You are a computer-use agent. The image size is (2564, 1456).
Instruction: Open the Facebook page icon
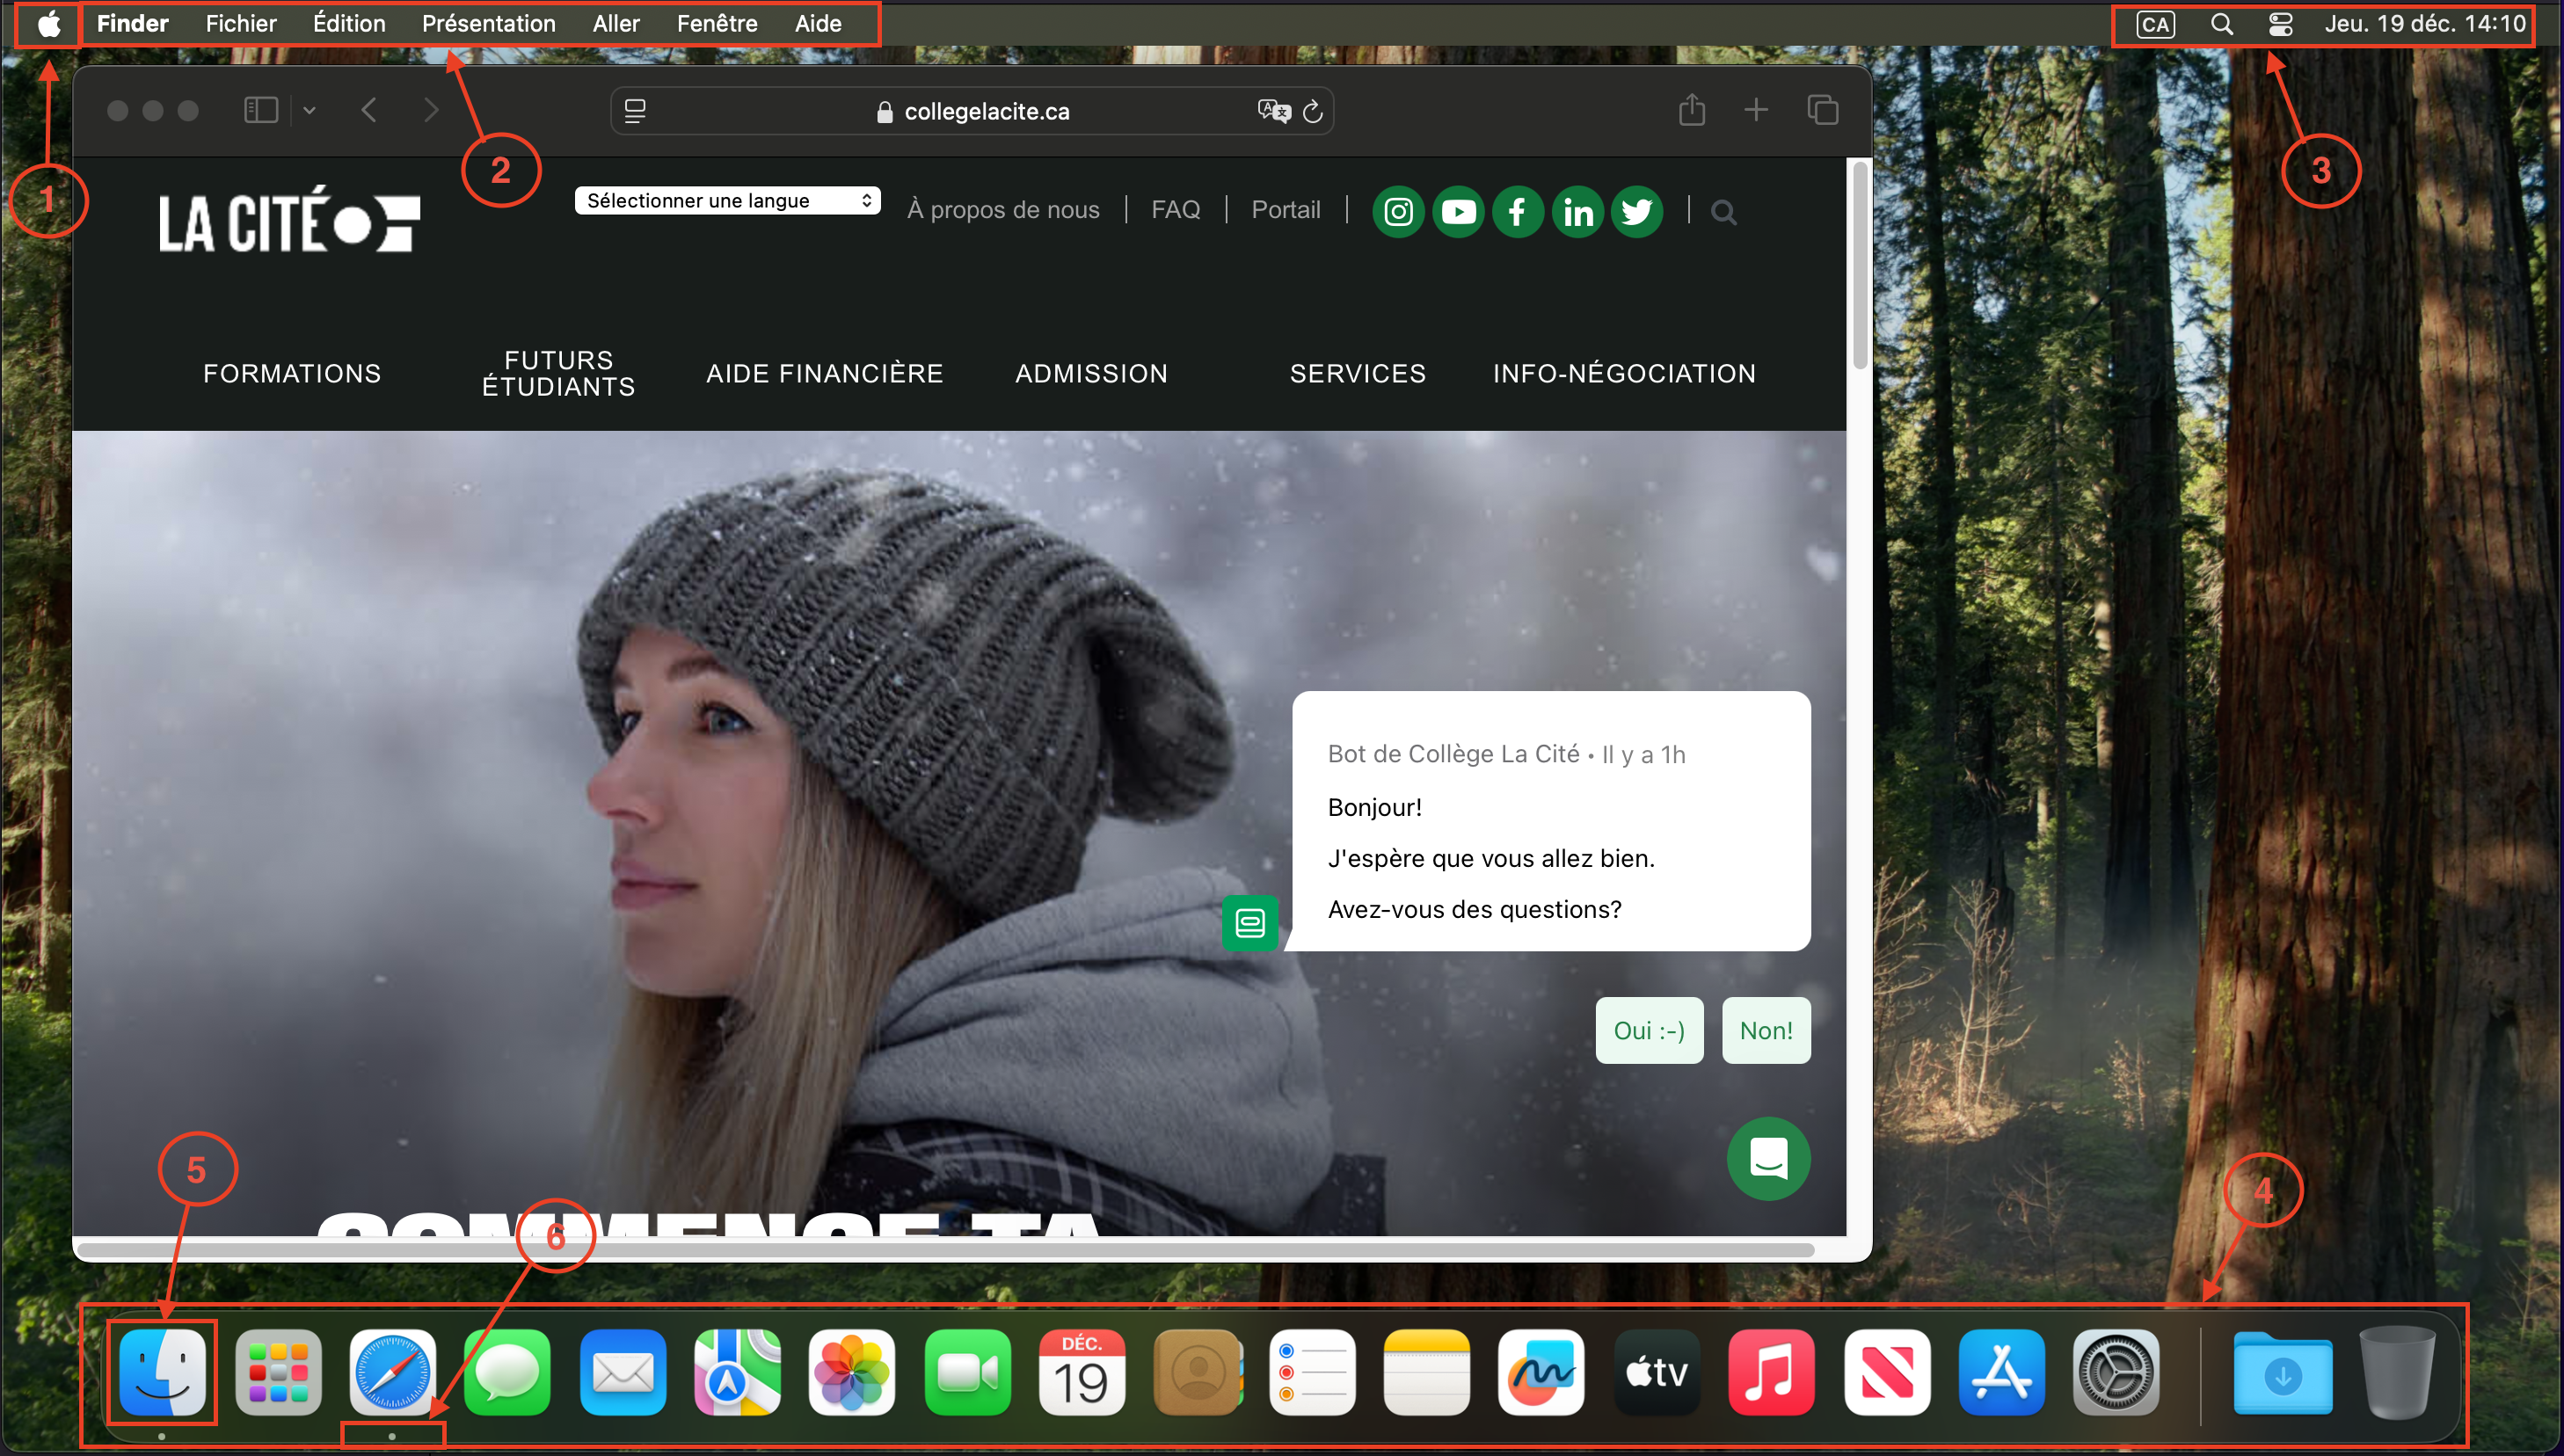point(1517,211)
